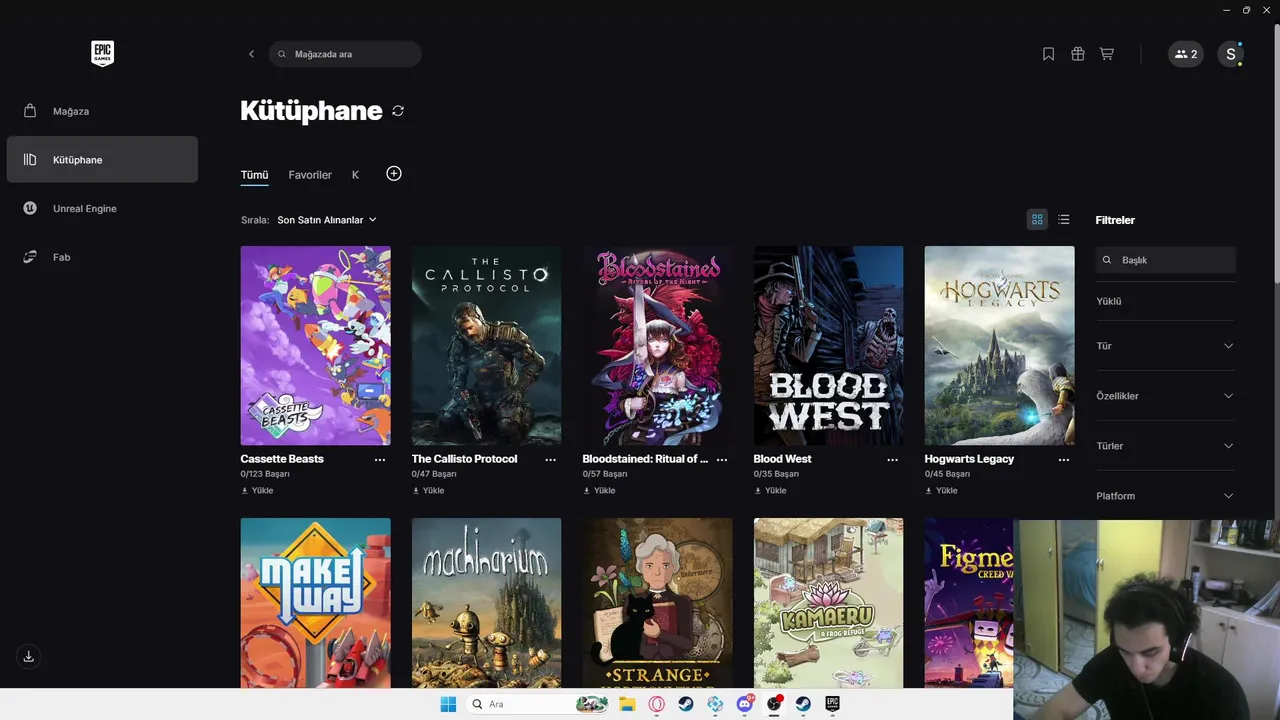
Task: Switch to grid view
Action: (x=1037, y=220)
